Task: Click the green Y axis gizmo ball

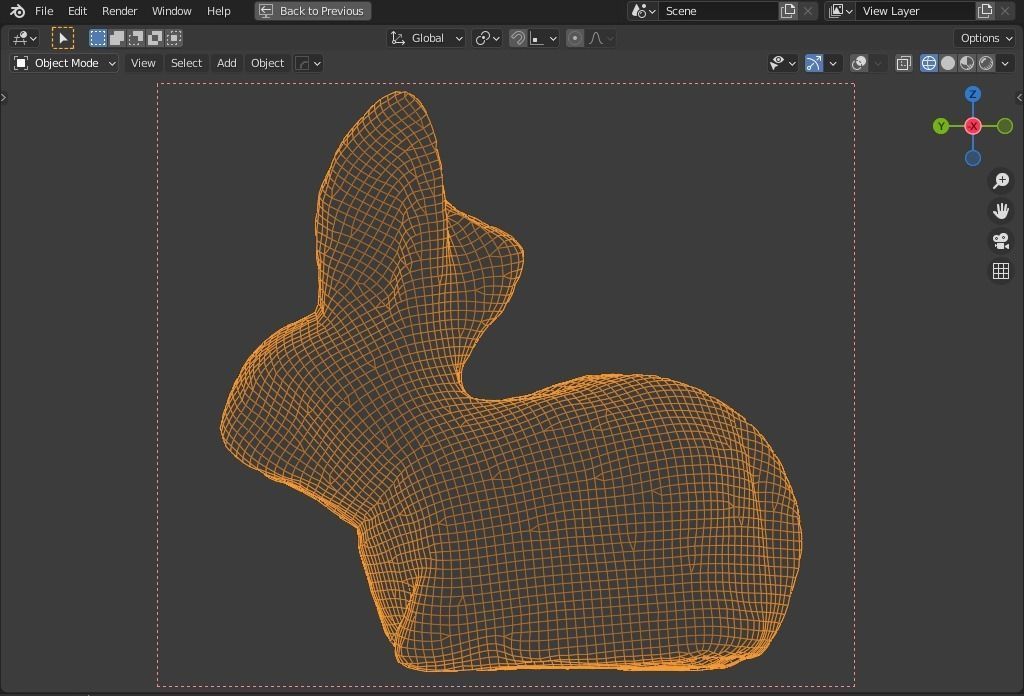Action: (941, 126)
